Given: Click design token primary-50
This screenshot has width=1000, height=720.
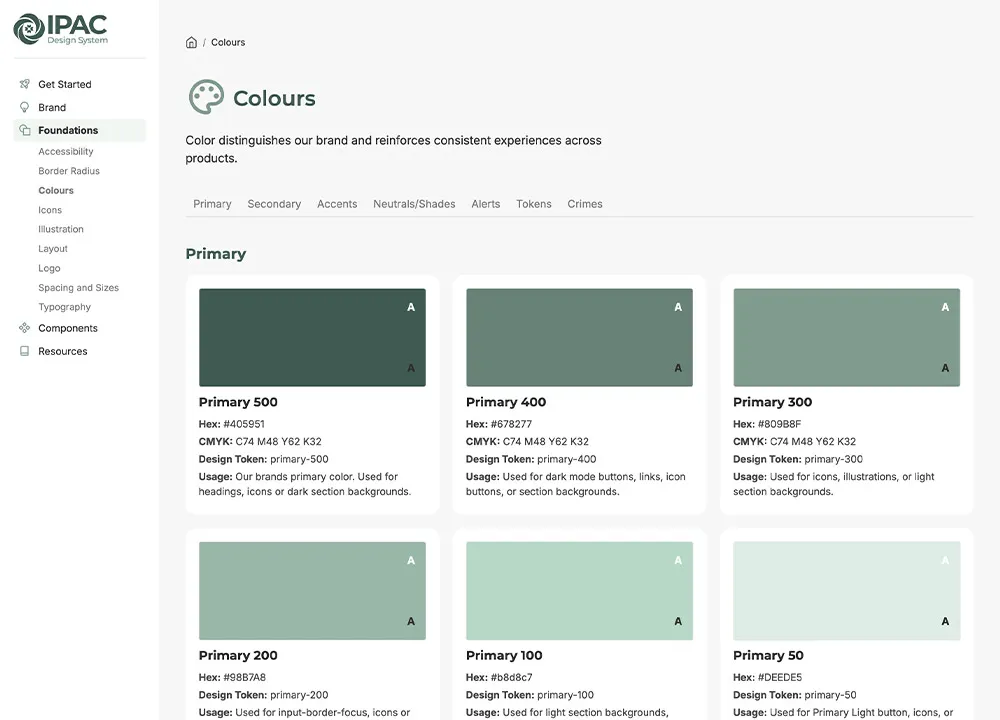Looking at the screenshot, I should coord(830,695).
